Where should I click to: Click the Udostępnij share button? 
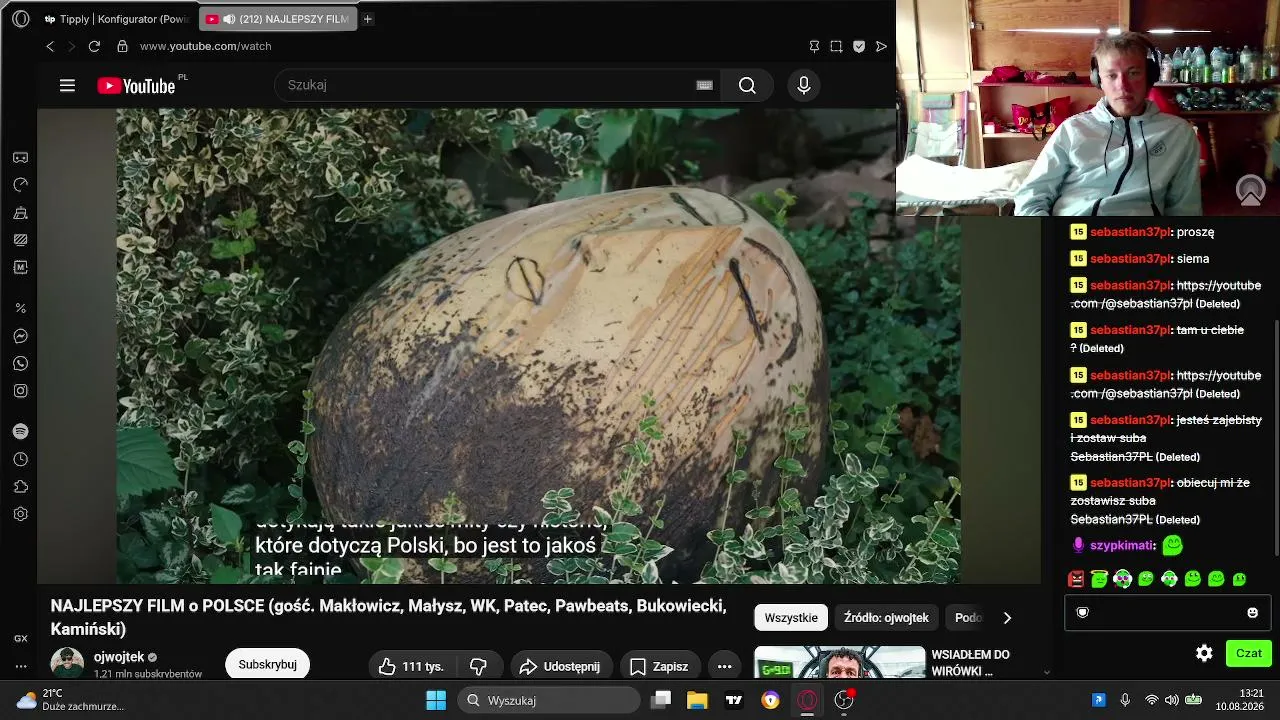pos(560,667)
